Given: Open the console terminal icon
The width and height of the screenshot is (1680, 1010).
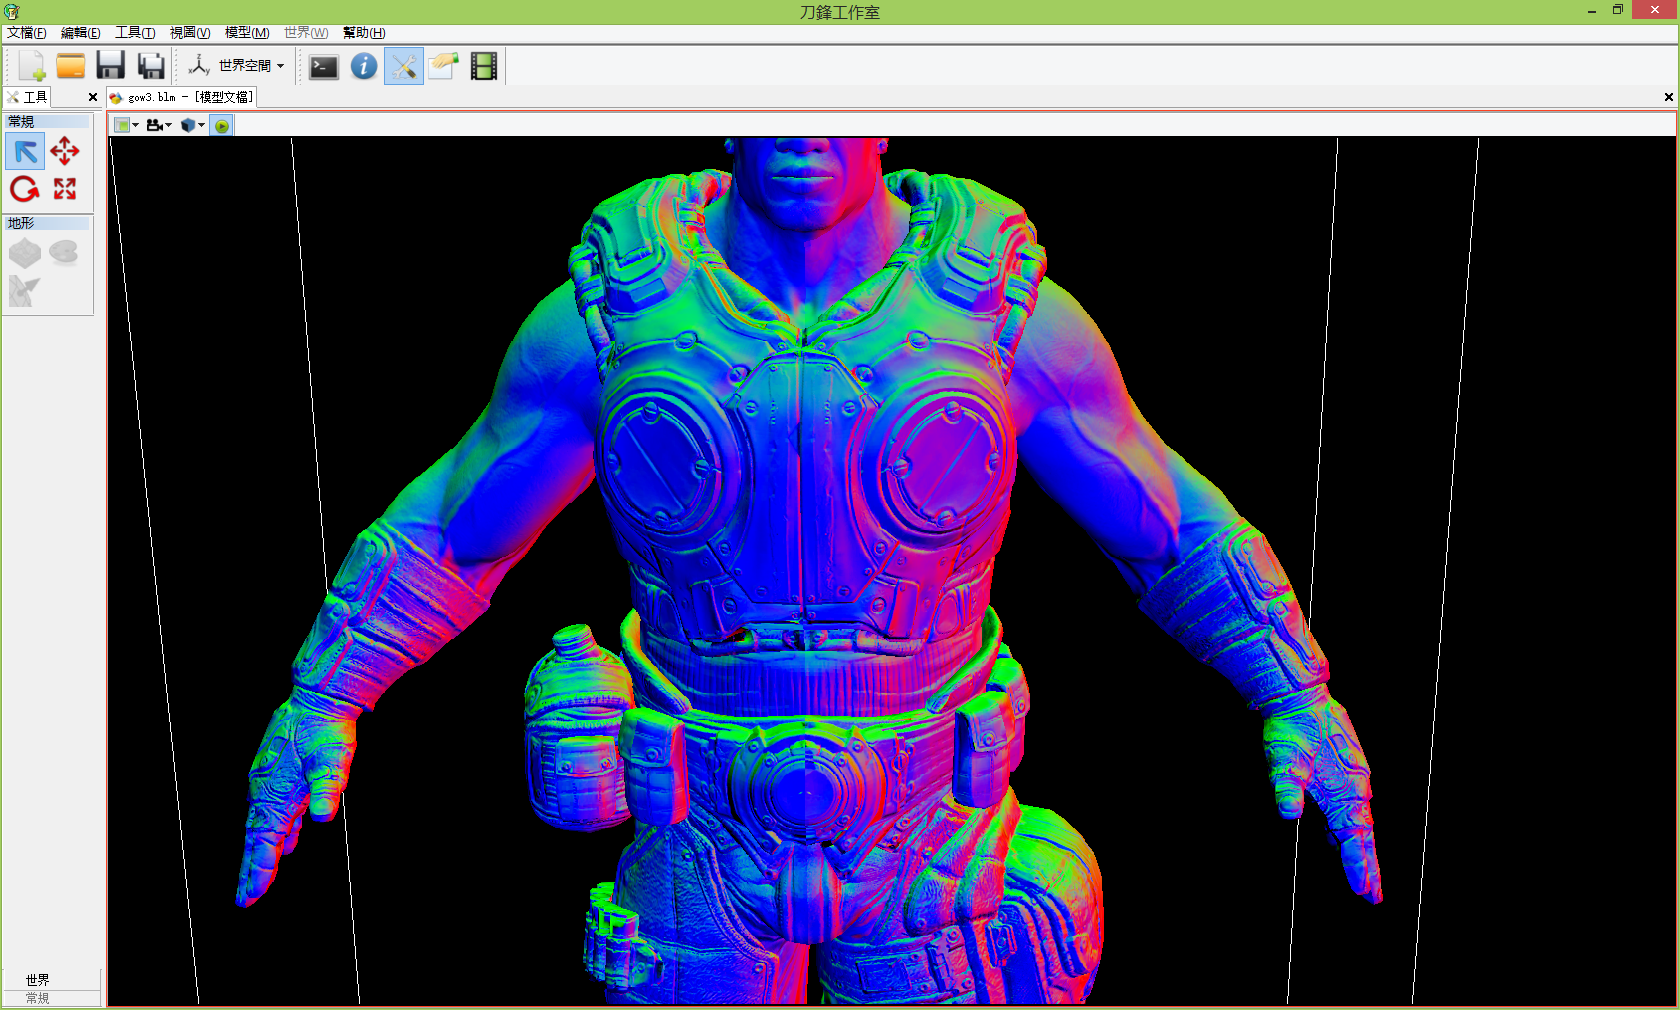Looking at the screenshot, I should pyautogui.click(x=323, y=67).
